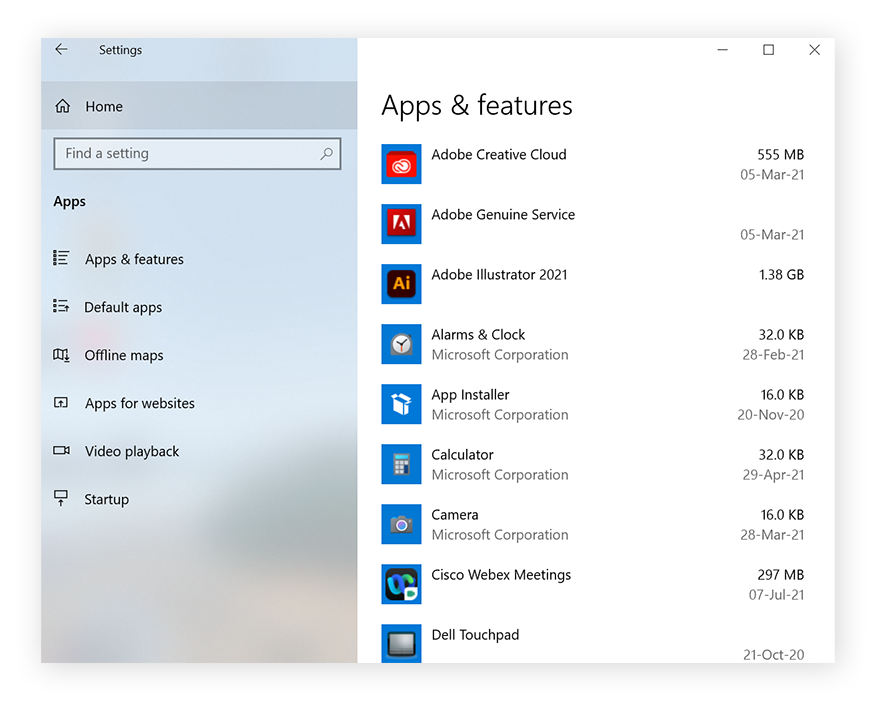Click the search magnifier icon

326,154
